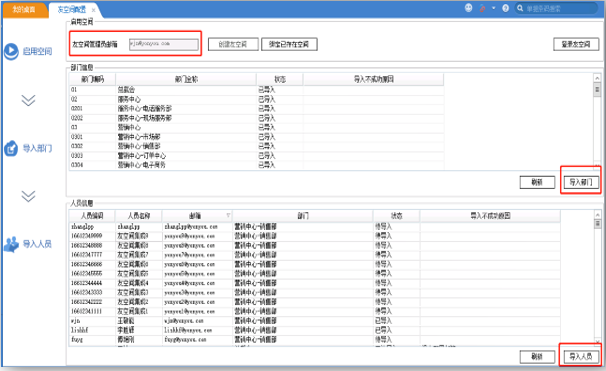Image resolution: width=606 pixels, height=371 pixels.
Task: Click the personnel table scrollbar thumb
Action: (597, 224)
